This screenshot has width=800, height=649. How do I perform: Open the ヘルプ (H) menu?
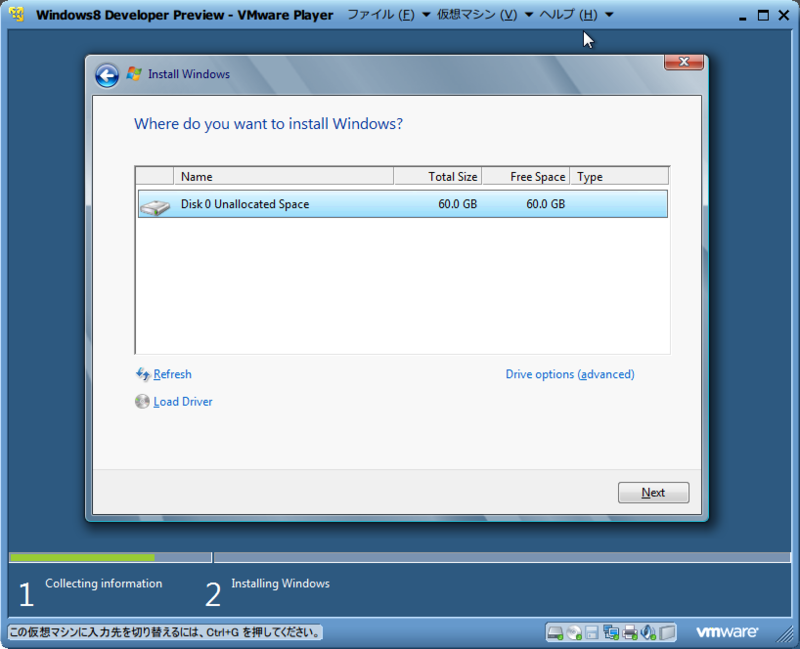pos(568,15)
